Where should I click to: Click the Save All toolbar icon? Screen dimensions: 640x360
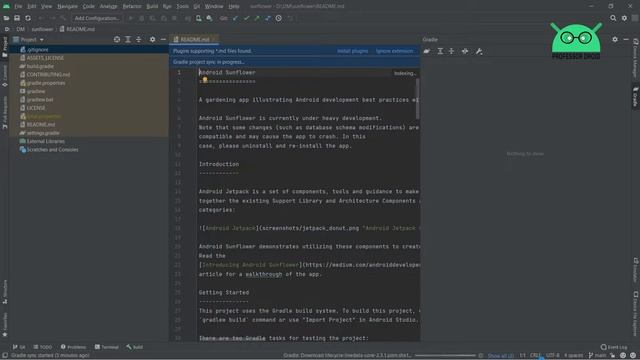coord(17,18)
